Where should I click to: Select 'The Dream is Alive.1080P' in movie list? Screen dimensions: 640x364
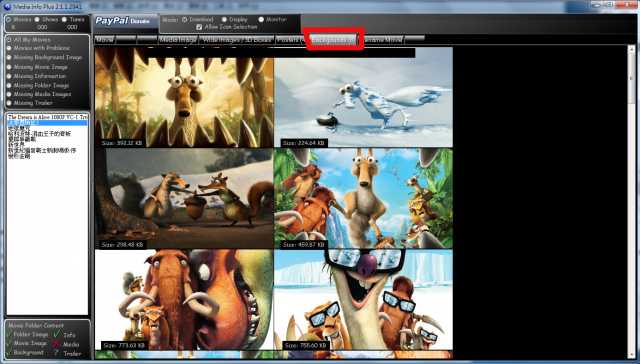[47, 117]
